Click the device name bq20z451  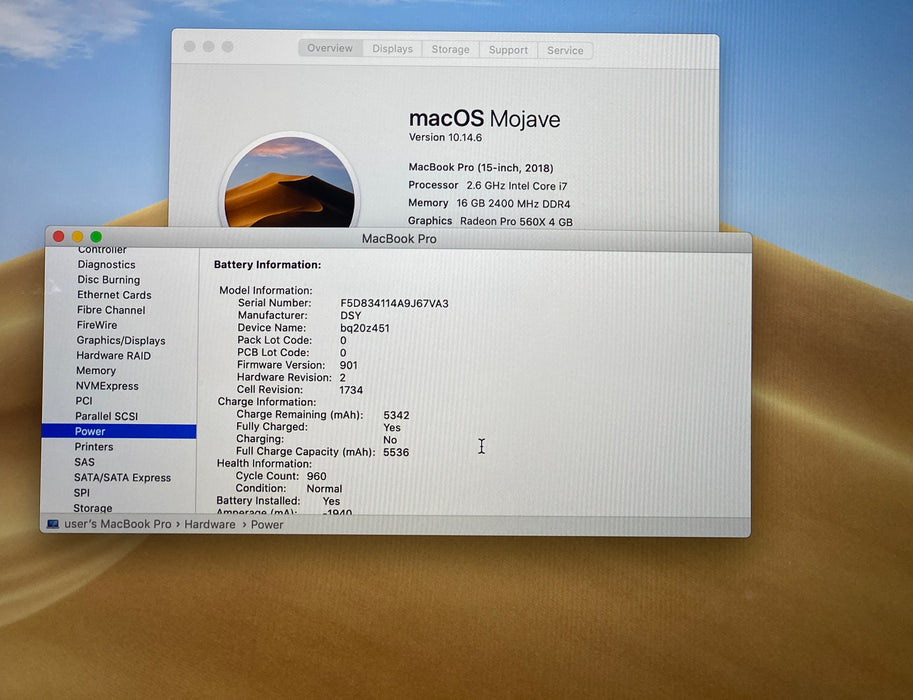(x=365, y=328)
